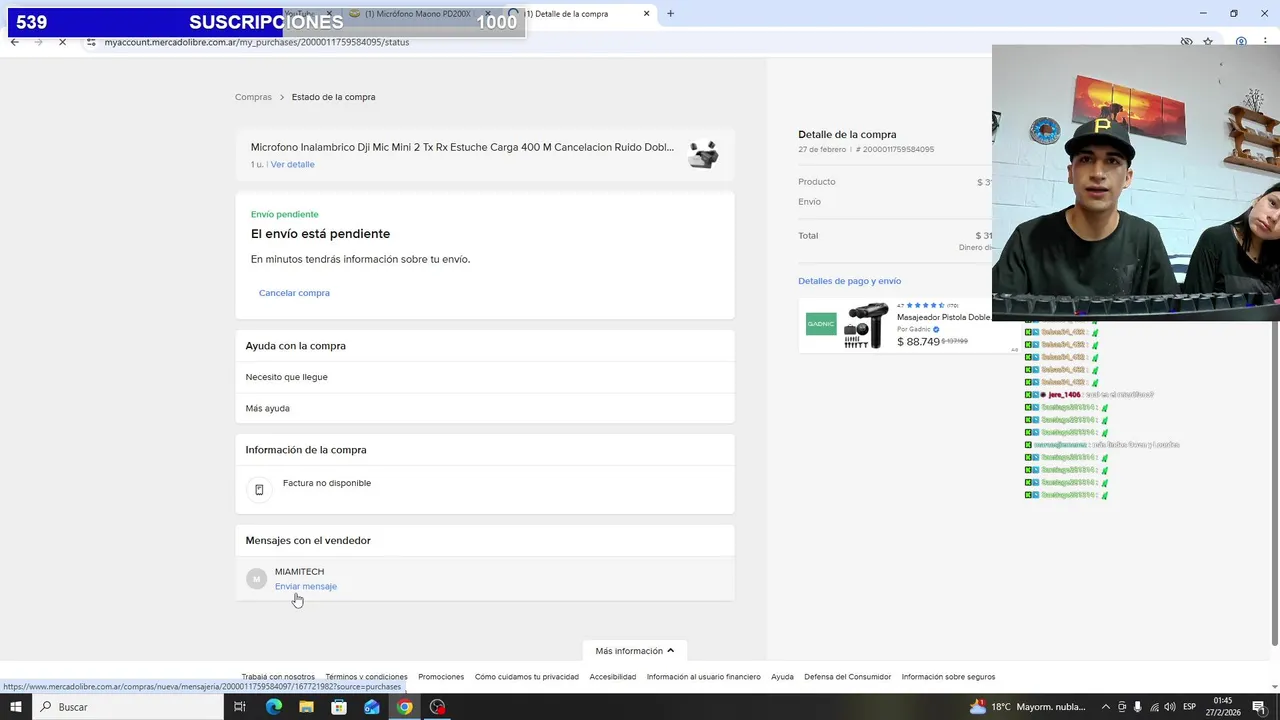Open the Promociones footer link

click(441, 677)
